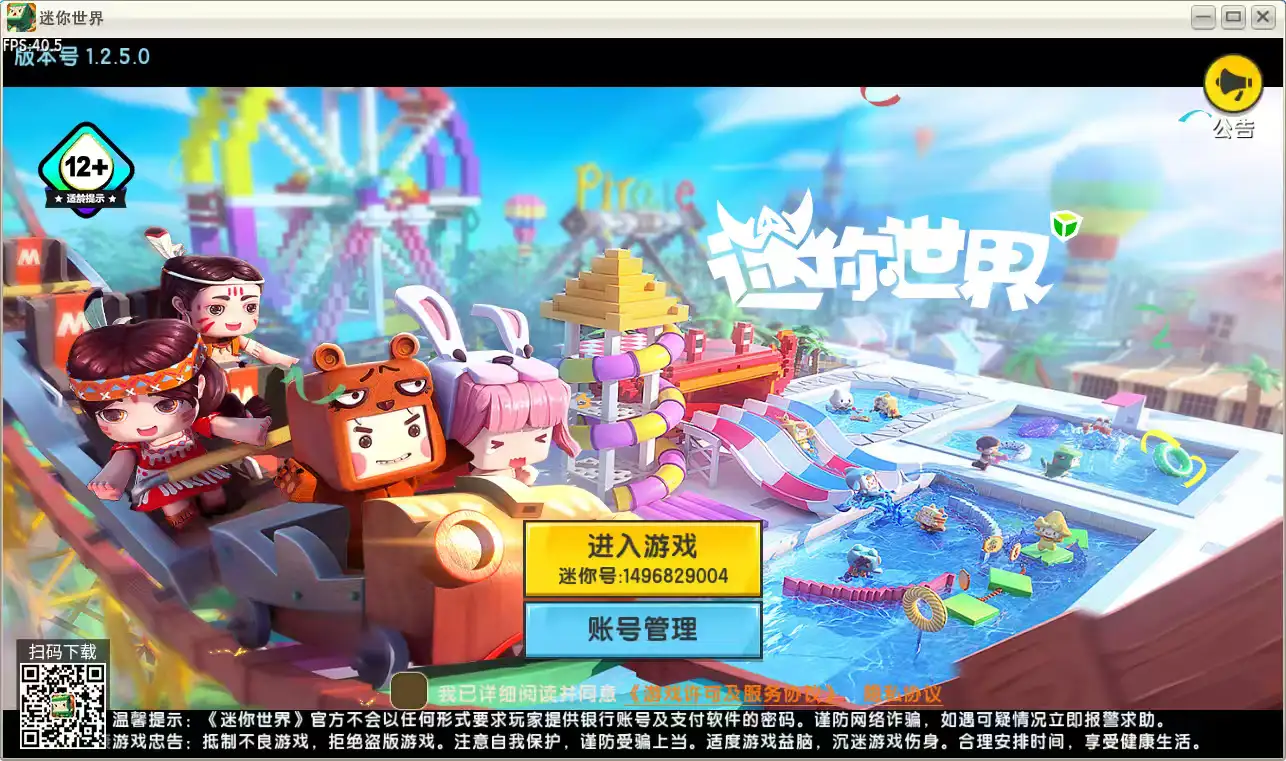This screenshot has height=761, width=1286.
Task: Close the 迷你世界 window
Action: click(x=1264, y=17)
